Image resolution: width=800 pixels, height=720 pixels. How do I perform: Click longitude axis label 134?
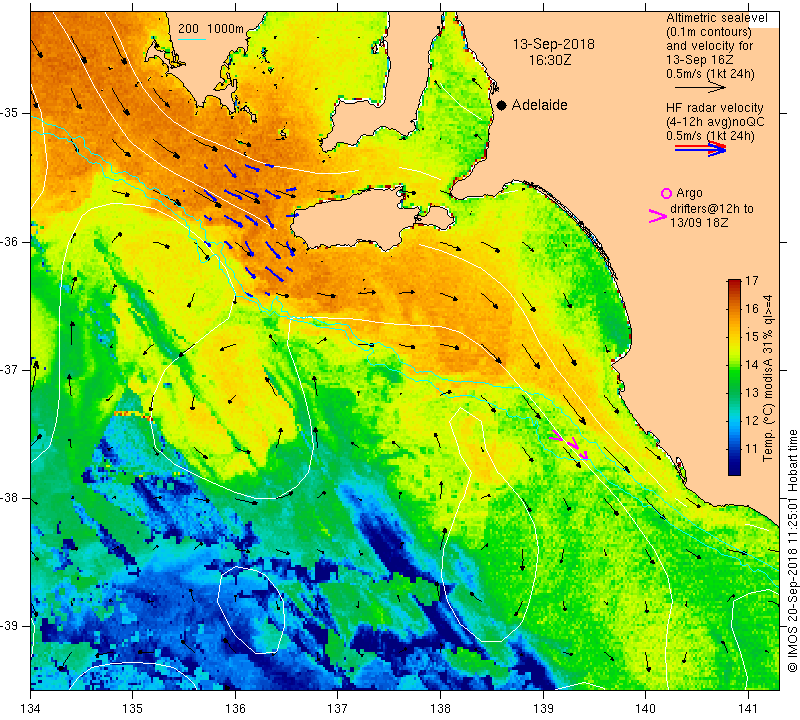point(31,708)
